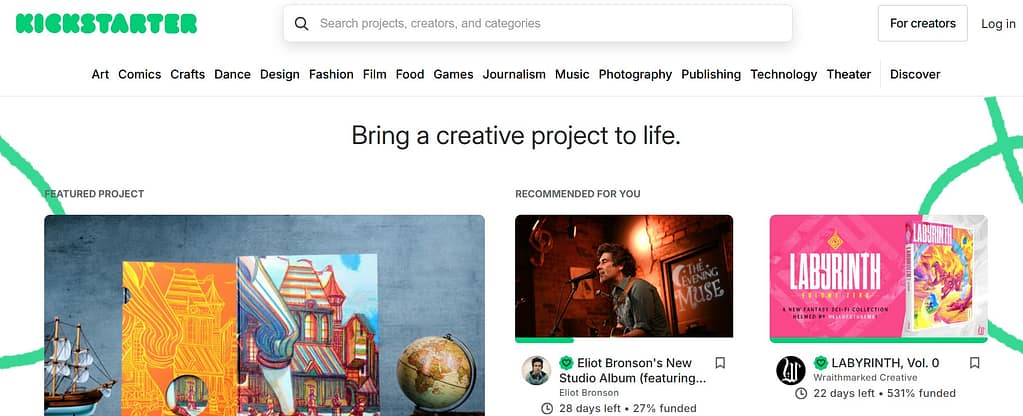Open the Theater category

pyautogui.click(x=849, y=74)
